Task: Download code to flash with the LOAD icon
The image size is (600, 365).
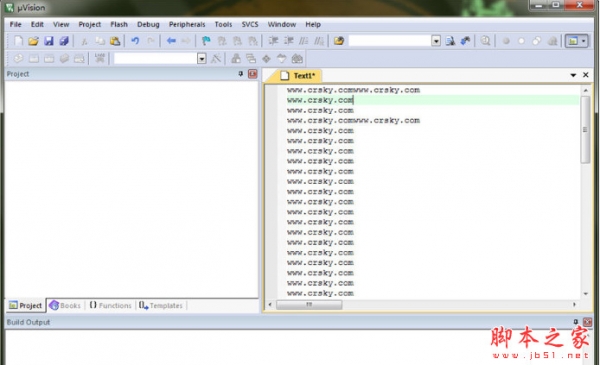Action: (x=99, y=59)
